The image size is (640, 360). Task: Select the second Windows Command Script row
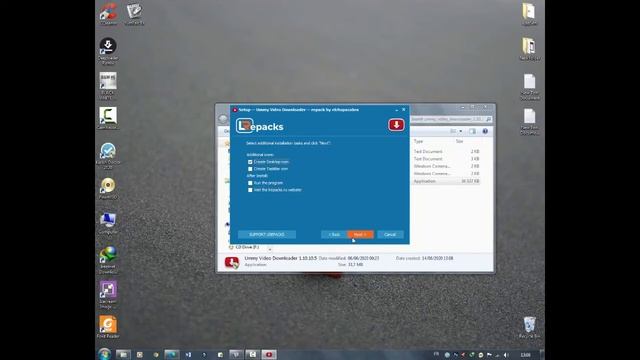(x=446, y=173)
